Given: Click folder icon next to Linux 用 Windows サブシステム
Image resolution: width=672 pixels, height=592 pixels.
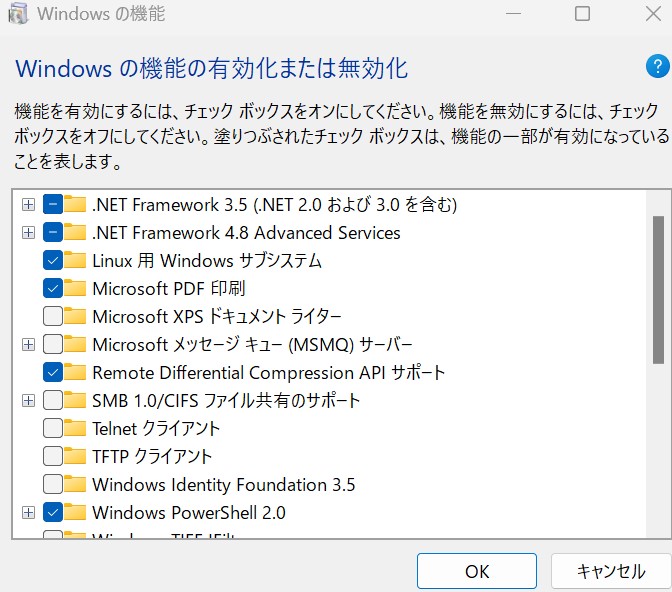Looking at the screenshot, I should click(76, 261).
